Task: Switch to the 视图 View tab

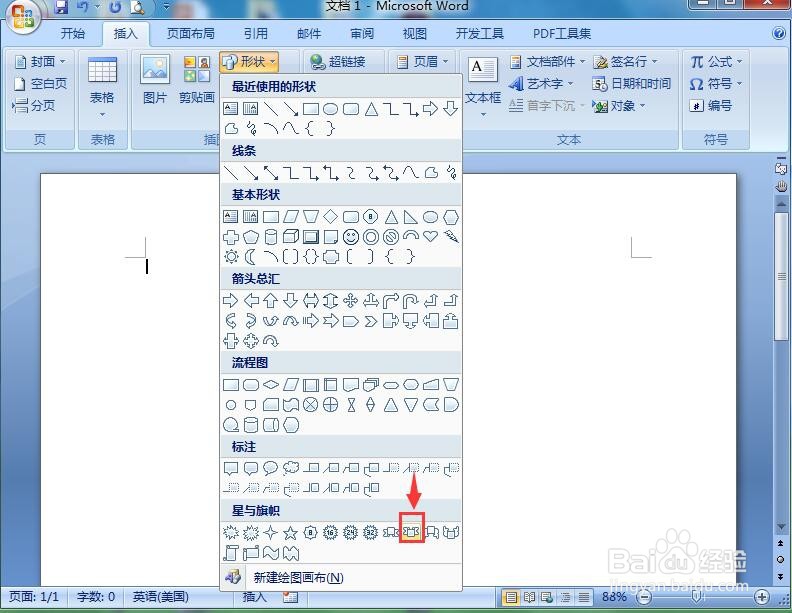Action: (x=415, y=33)
